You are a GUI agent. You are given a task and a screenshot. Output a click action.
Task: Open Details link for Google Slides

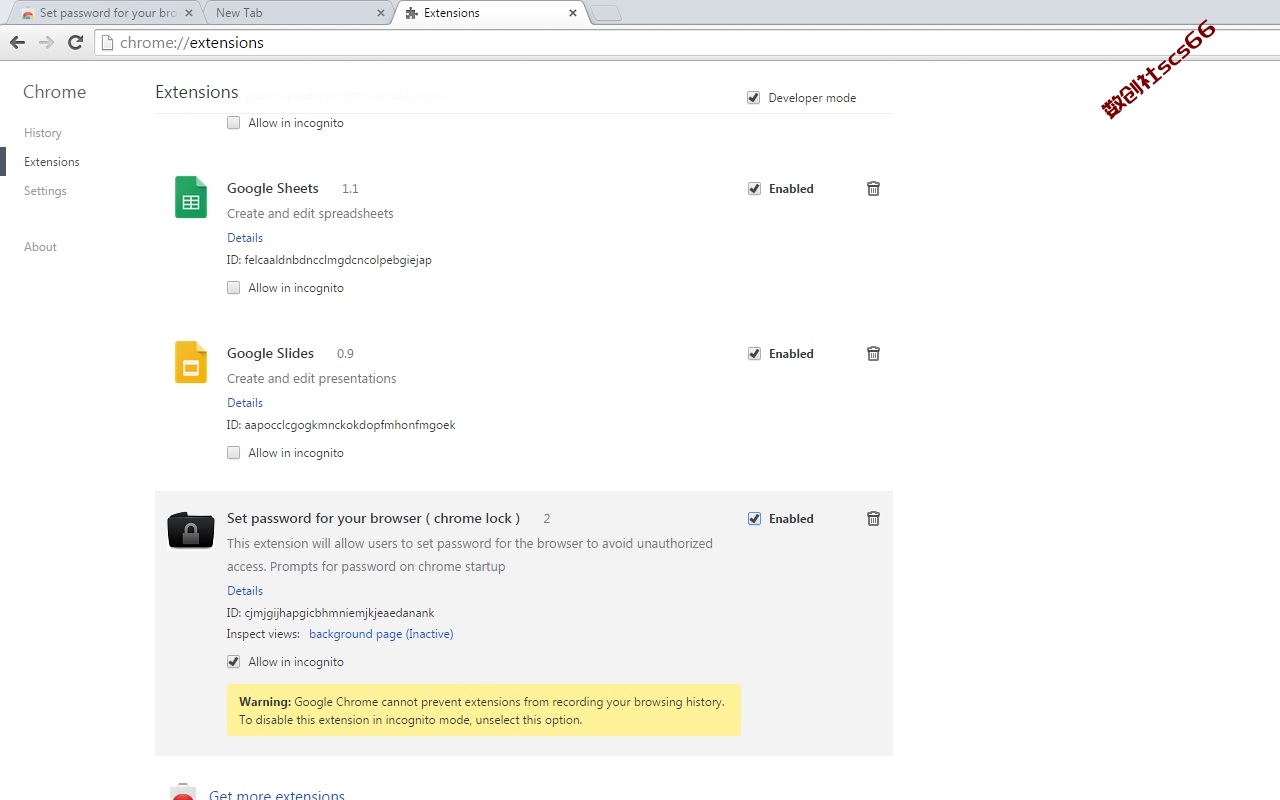click(x=245, y=402)
